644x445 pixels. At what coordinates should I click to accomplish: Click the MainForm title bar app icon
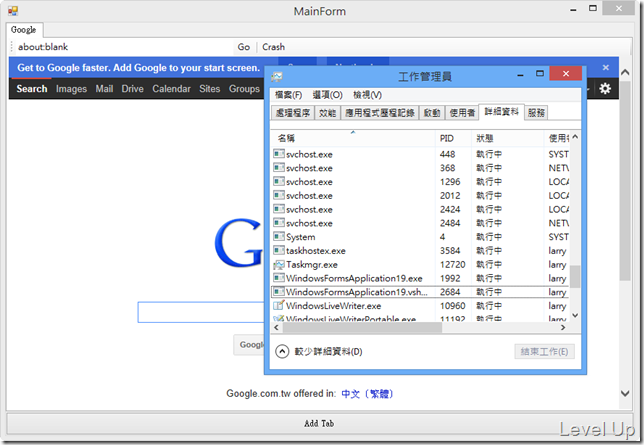(13, 11)
